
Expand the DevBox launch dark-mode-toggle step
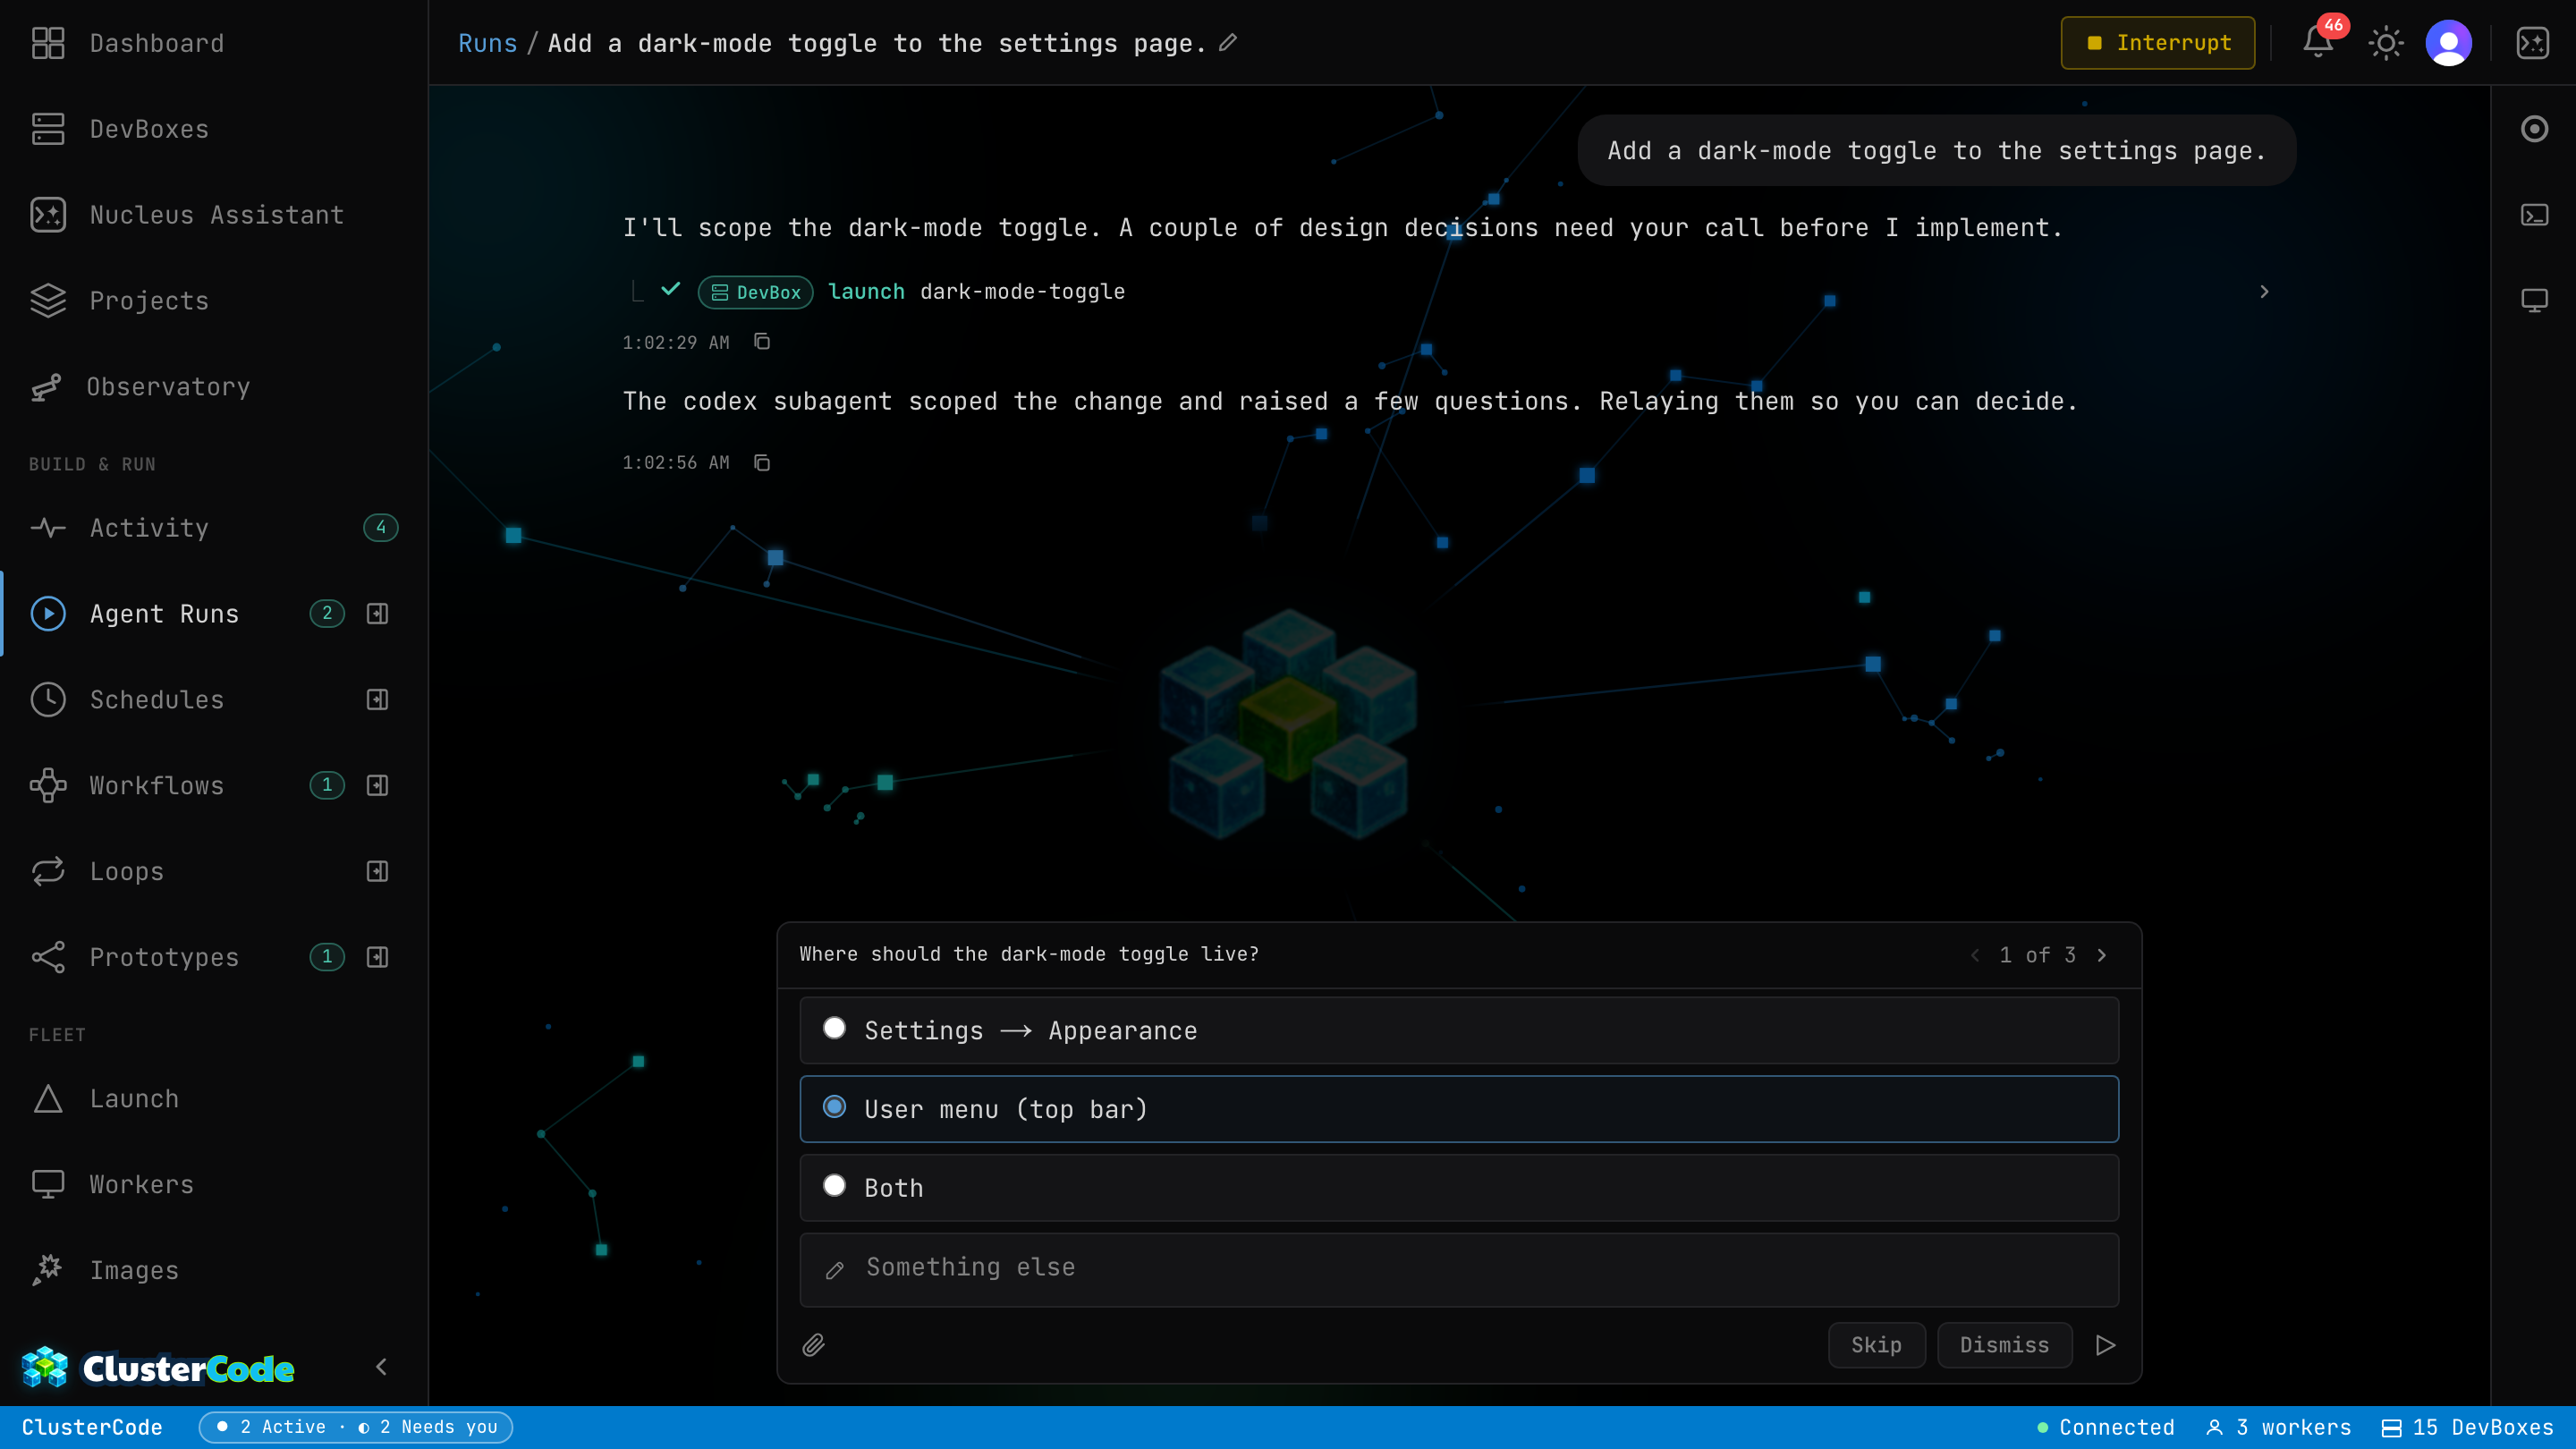(x=2264, y=292)
